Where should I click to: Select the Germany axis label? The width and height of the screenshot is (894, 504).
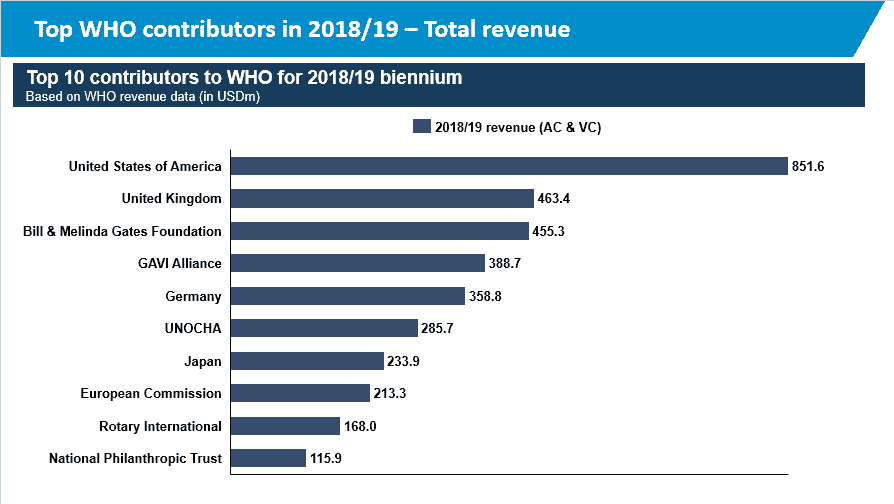[193, 296]
